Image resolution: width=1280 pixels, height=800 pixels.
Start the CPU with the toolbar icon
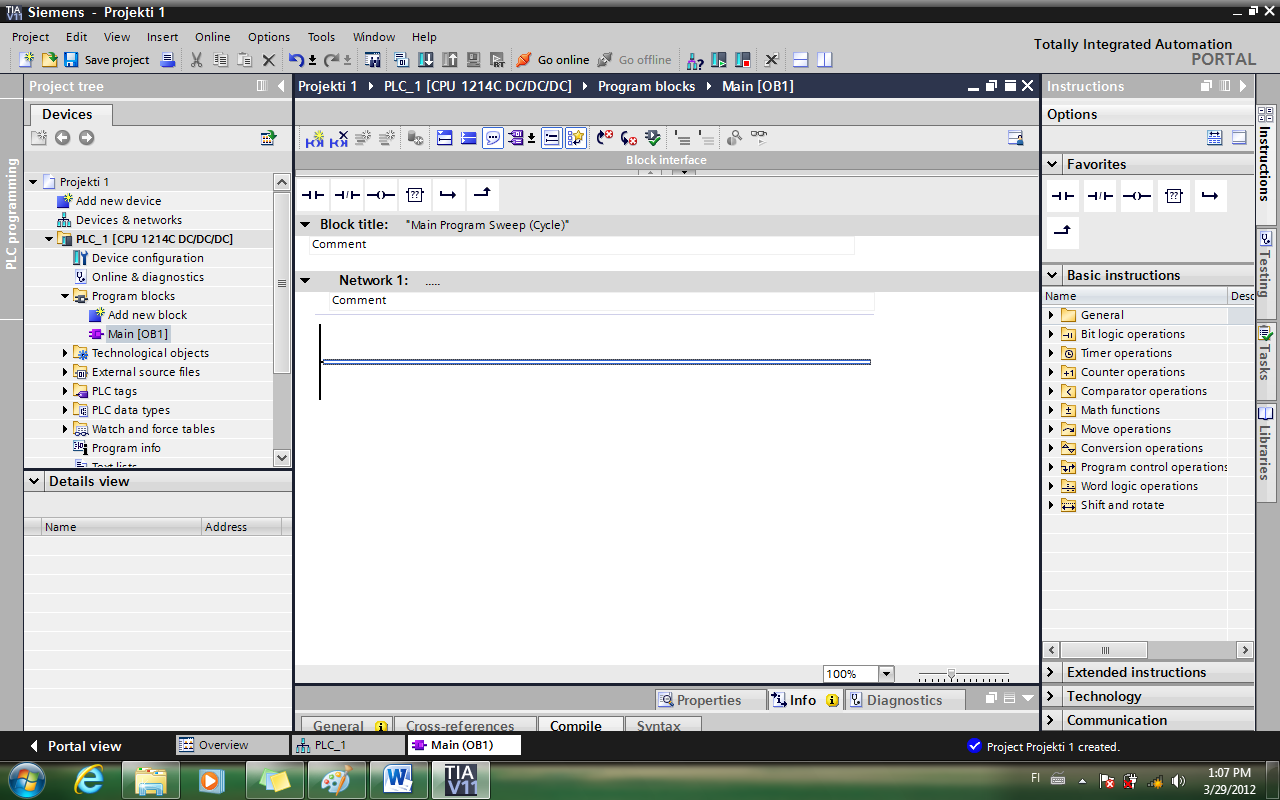point(718,60)
